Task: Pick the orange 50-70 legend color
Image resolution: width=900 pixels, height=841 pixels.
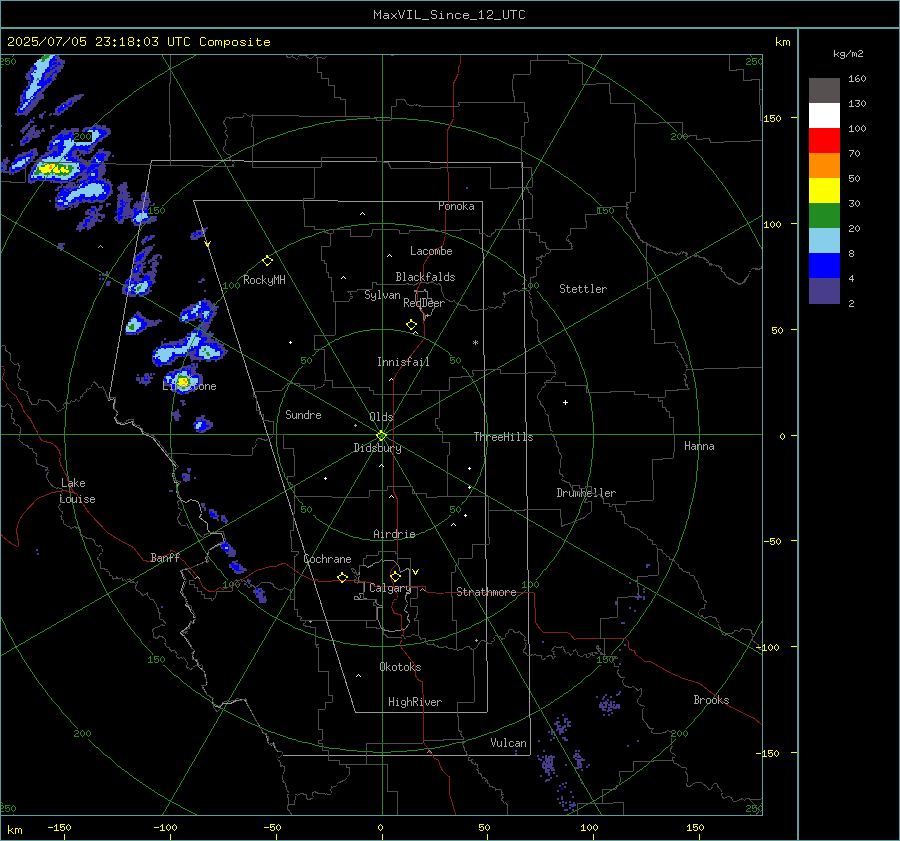Action: pyautogui.click(x=824, y=166)
